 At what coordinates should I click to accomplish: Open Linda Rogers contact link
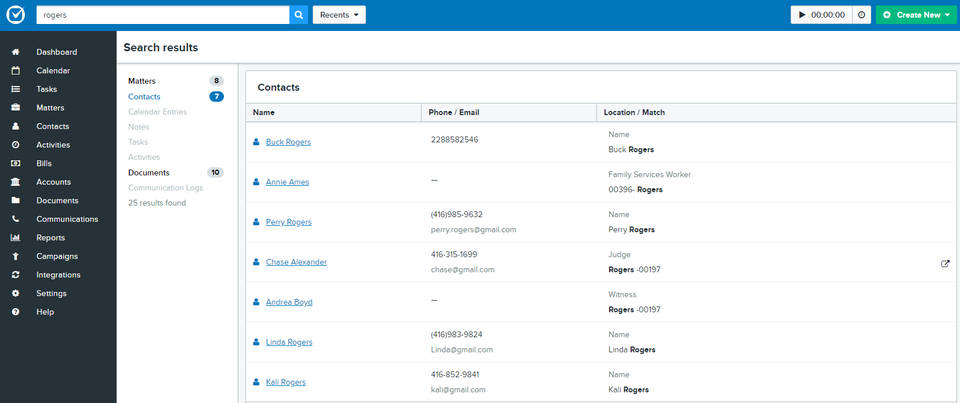click(289, 342)
